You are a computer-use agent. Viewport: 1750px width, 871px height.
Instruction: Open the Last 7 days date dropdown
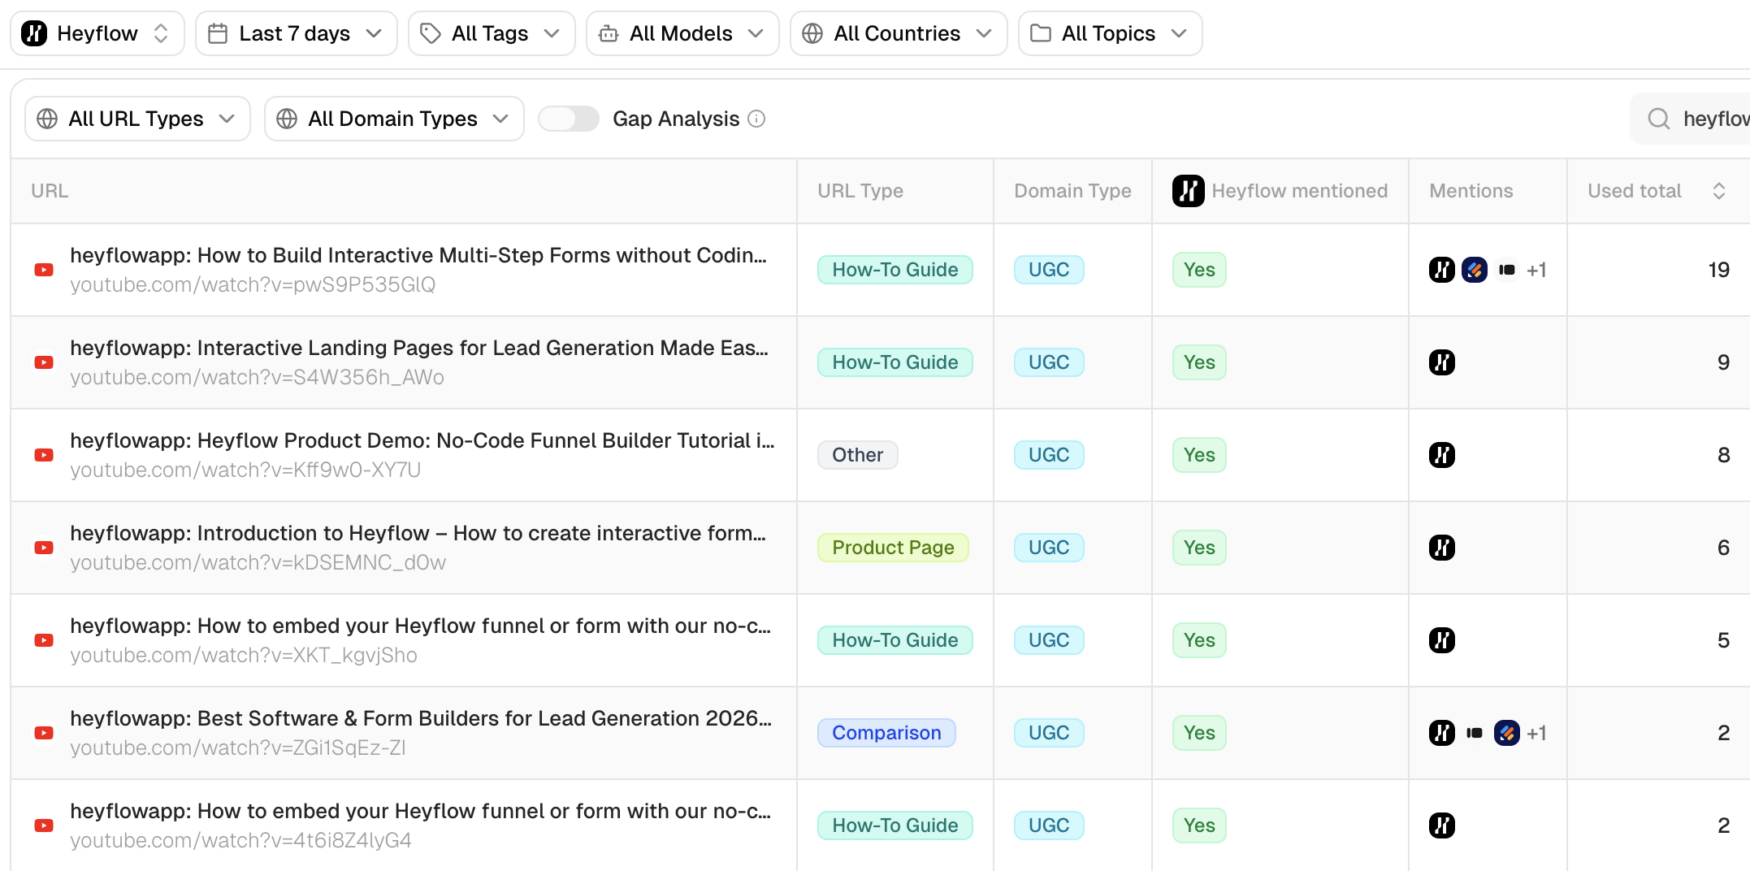(x=296, y=34)
